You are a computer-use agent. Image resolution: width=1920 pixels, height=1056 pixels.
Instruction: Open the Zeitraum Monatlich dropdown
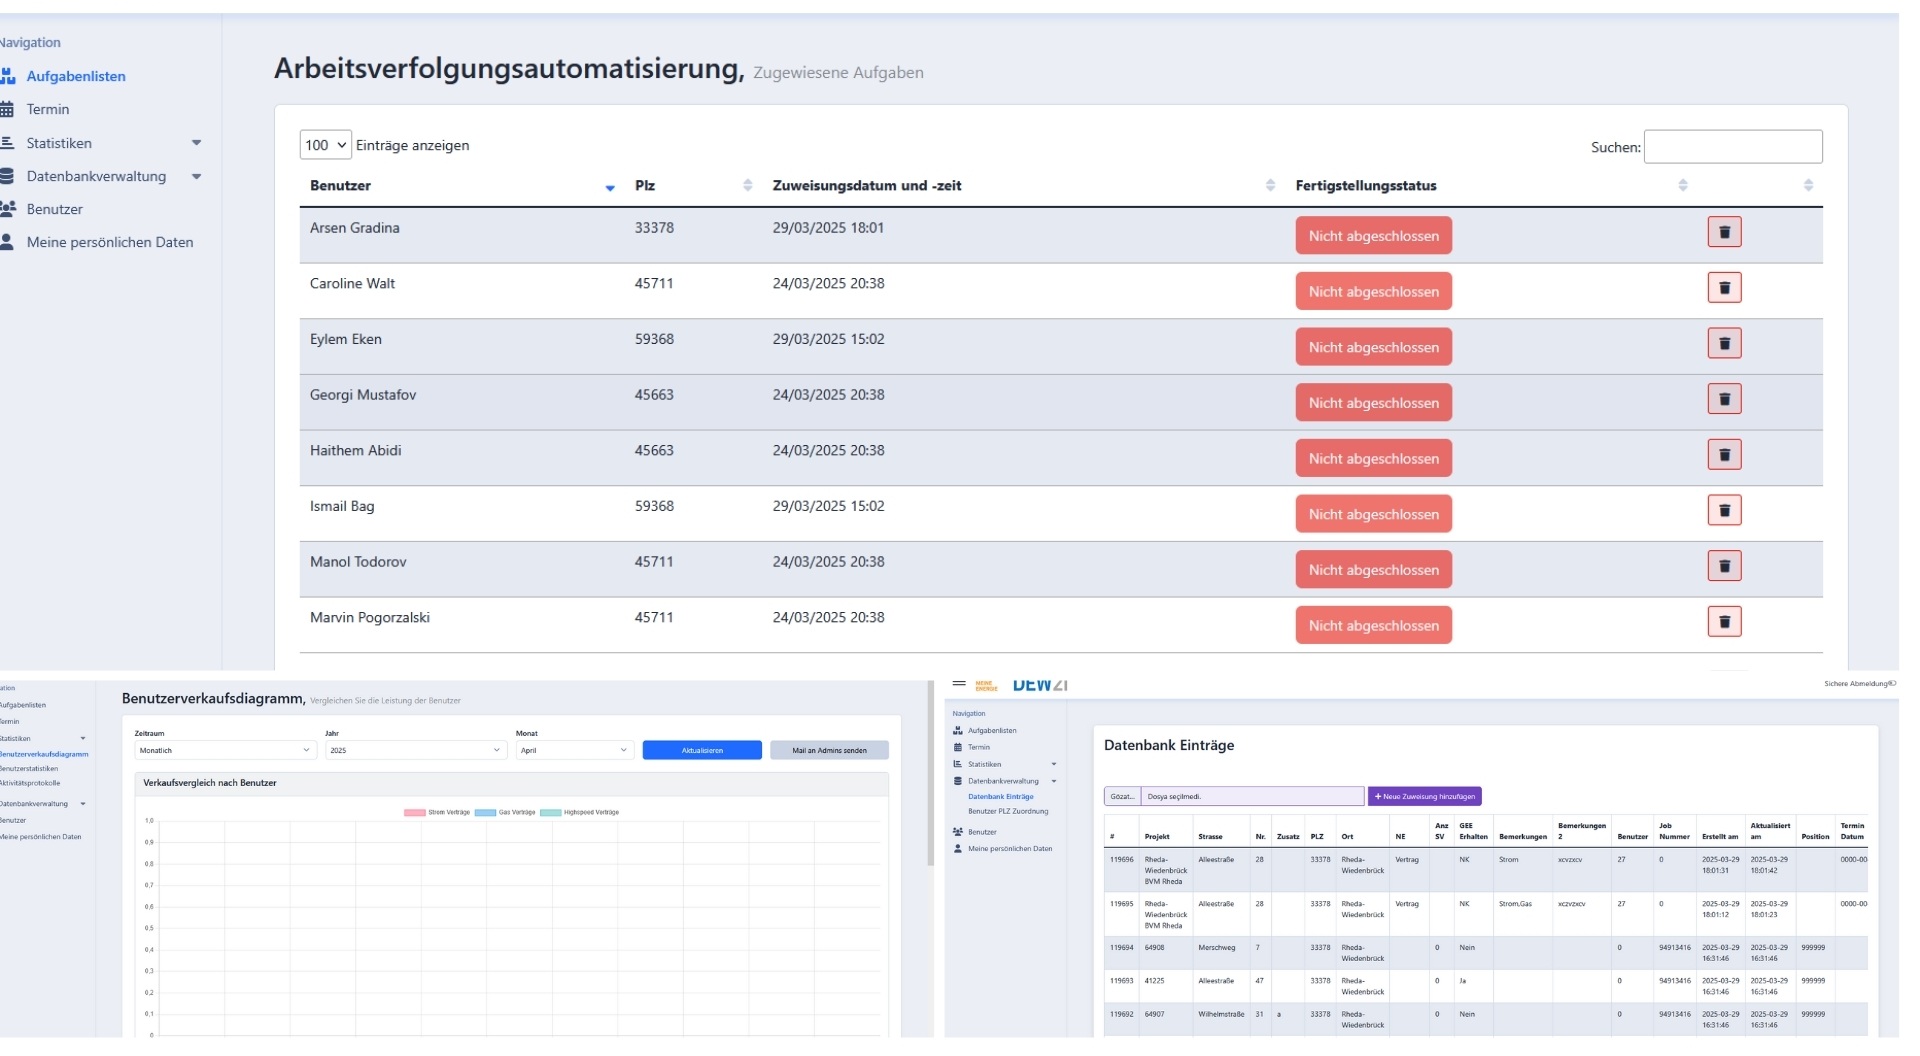point(224,750)
